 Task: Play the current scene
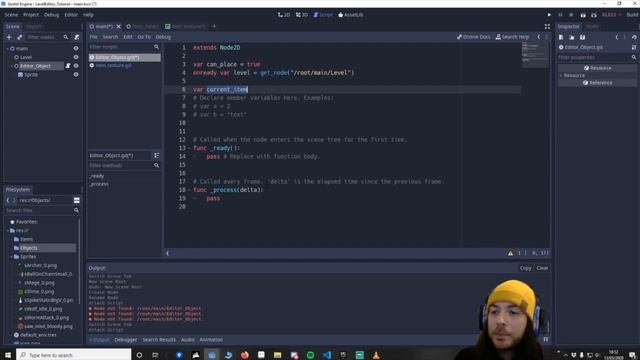point(583,15)
